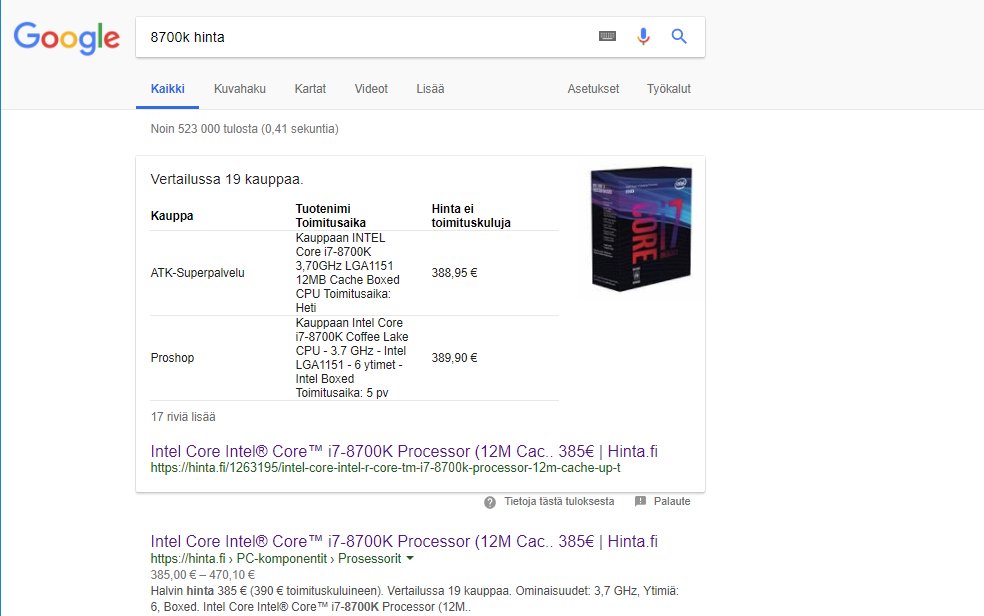Screen dimensions: 984x616
Task: Submit search with magnifying glass icon
Action: [679, 36]
